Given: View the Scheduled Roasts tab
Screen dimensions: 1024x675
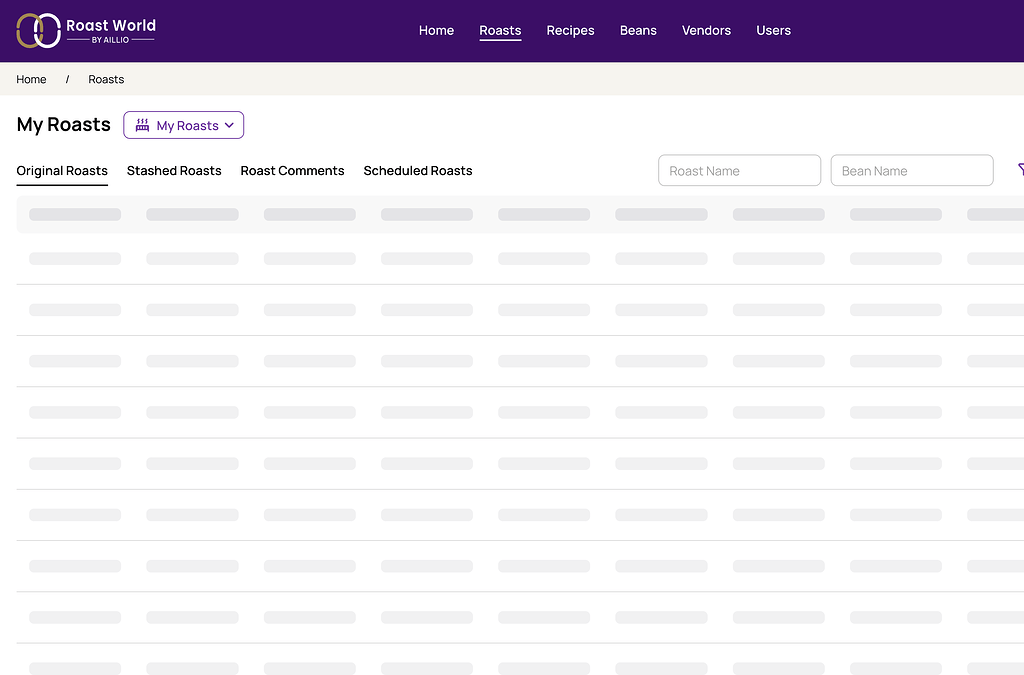Looking at the screenshot, I should 417,171.
